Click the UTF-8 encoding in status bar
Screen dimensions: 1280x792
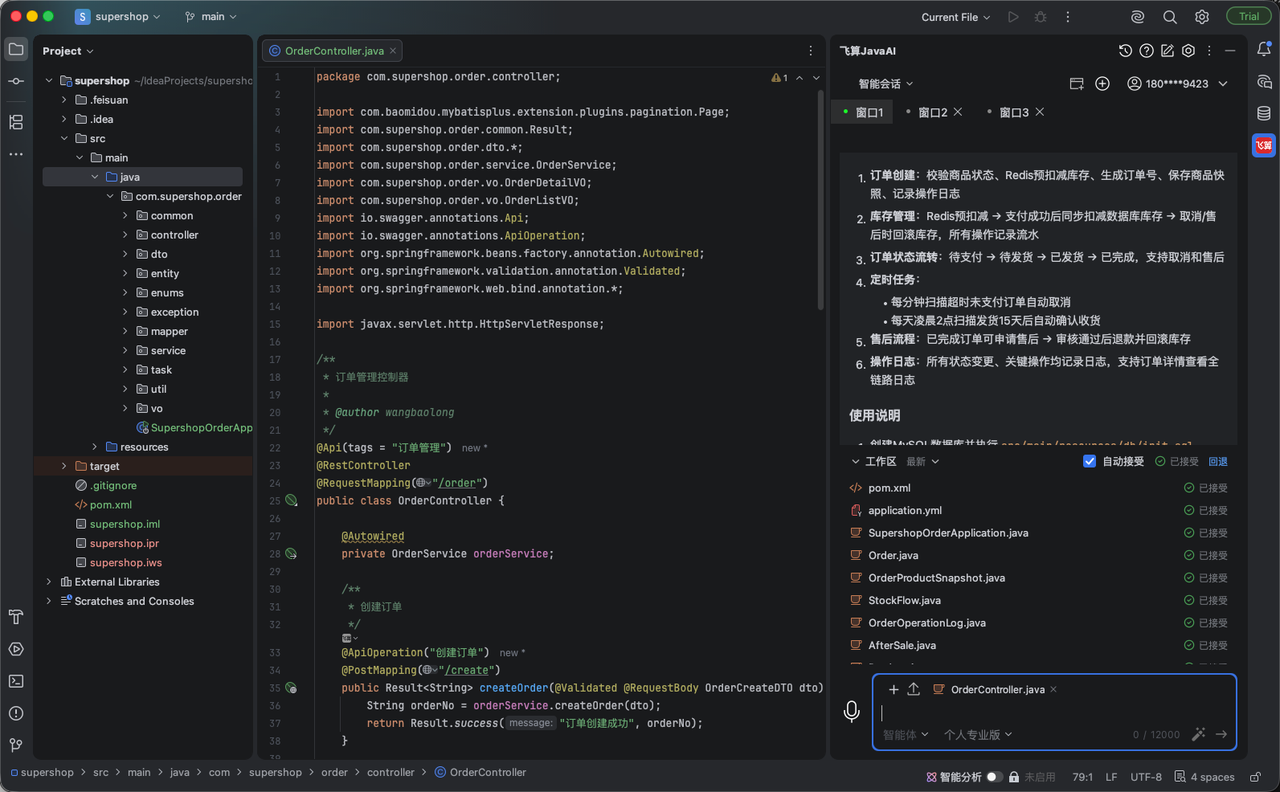pyautogui.click(x=1146, y=776)
